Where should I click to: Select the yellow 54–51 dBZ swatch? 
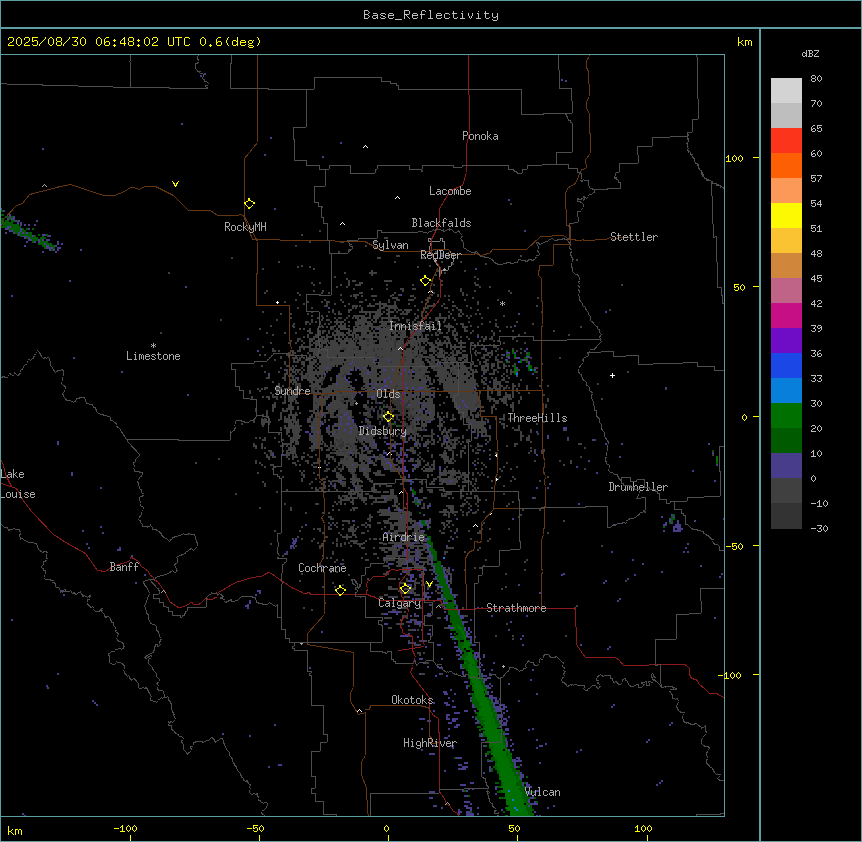(786, 215)
